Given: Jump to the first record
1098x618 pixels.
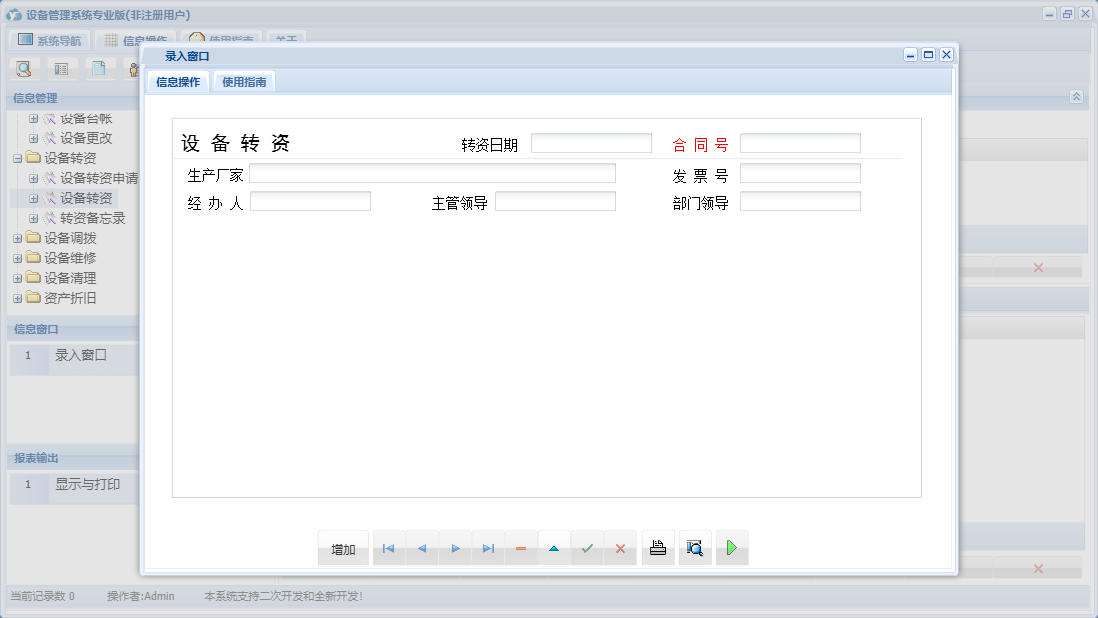Looking at the screenshot, I should click(389, 549).
